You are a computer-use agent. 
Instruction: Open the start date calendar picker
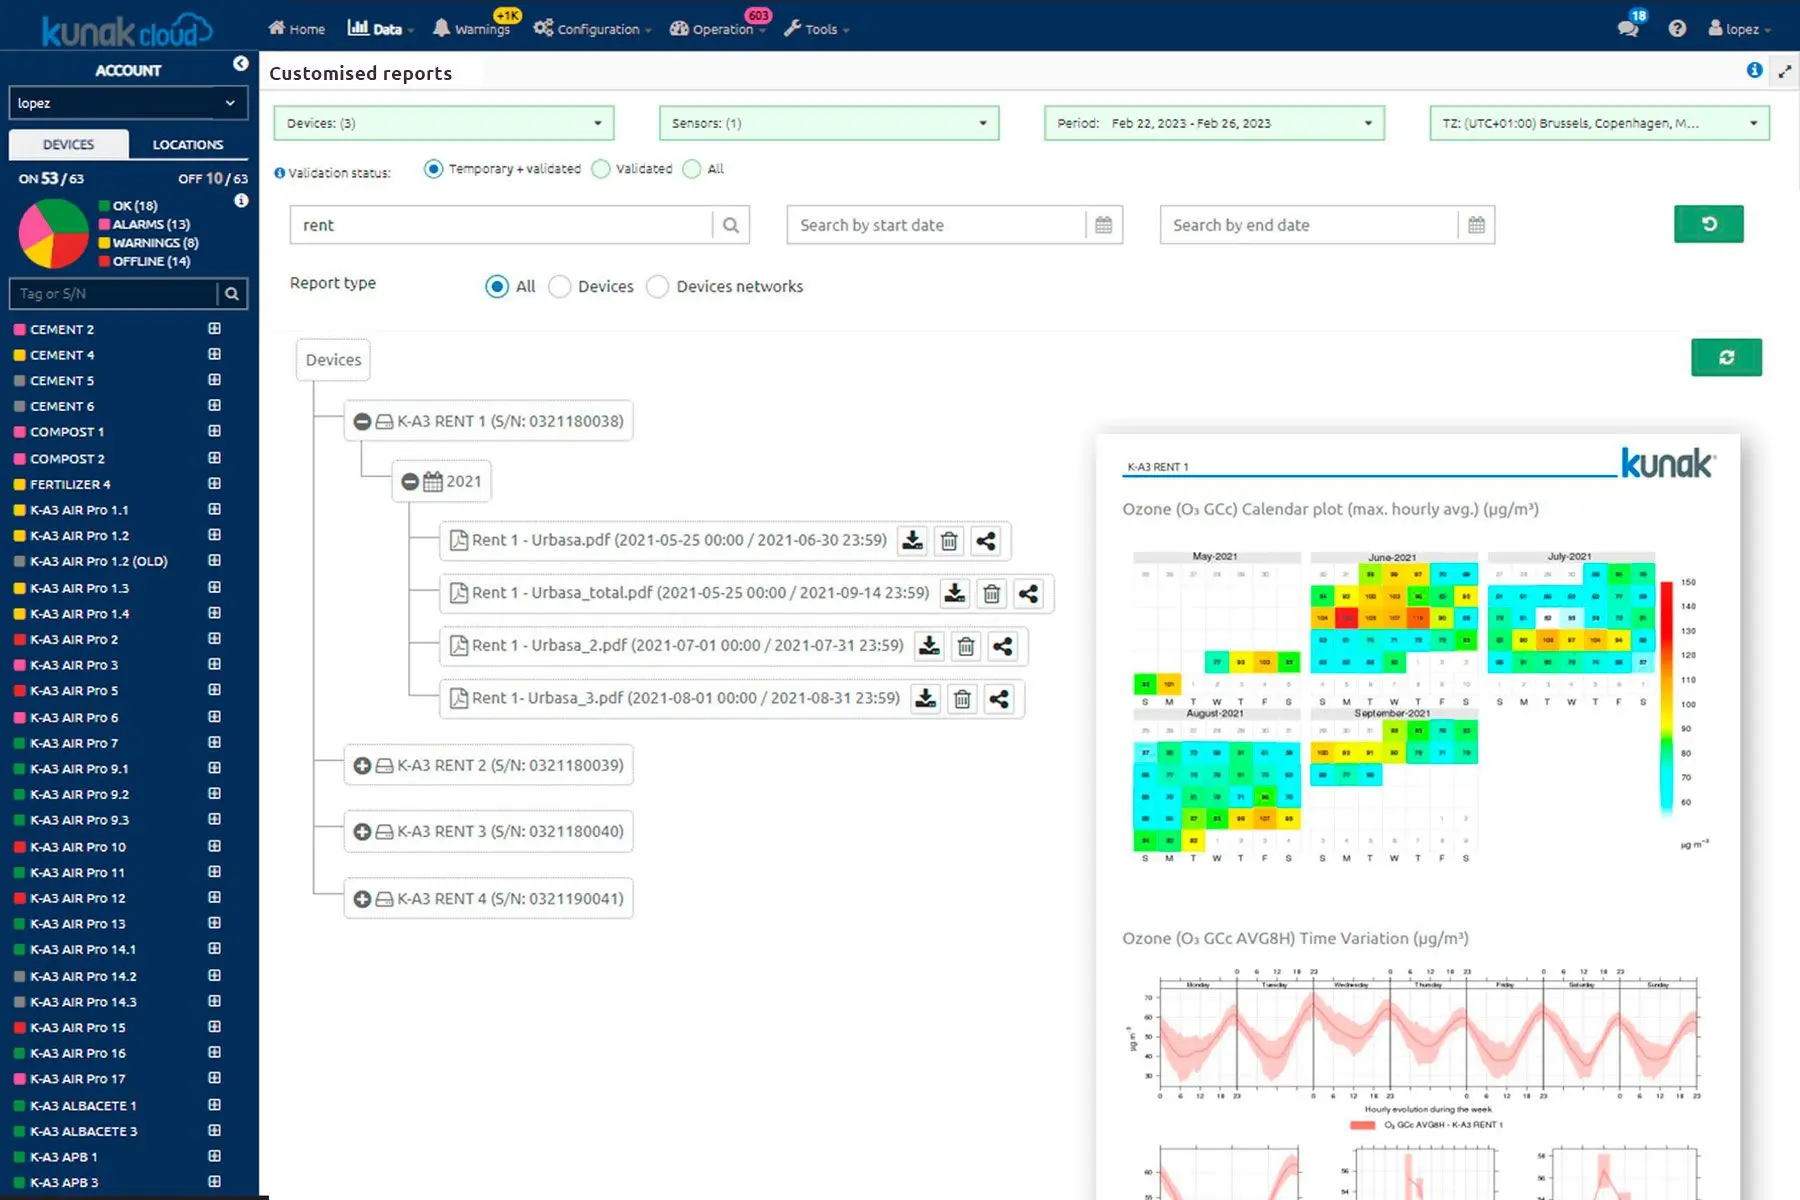[1104, 225]
